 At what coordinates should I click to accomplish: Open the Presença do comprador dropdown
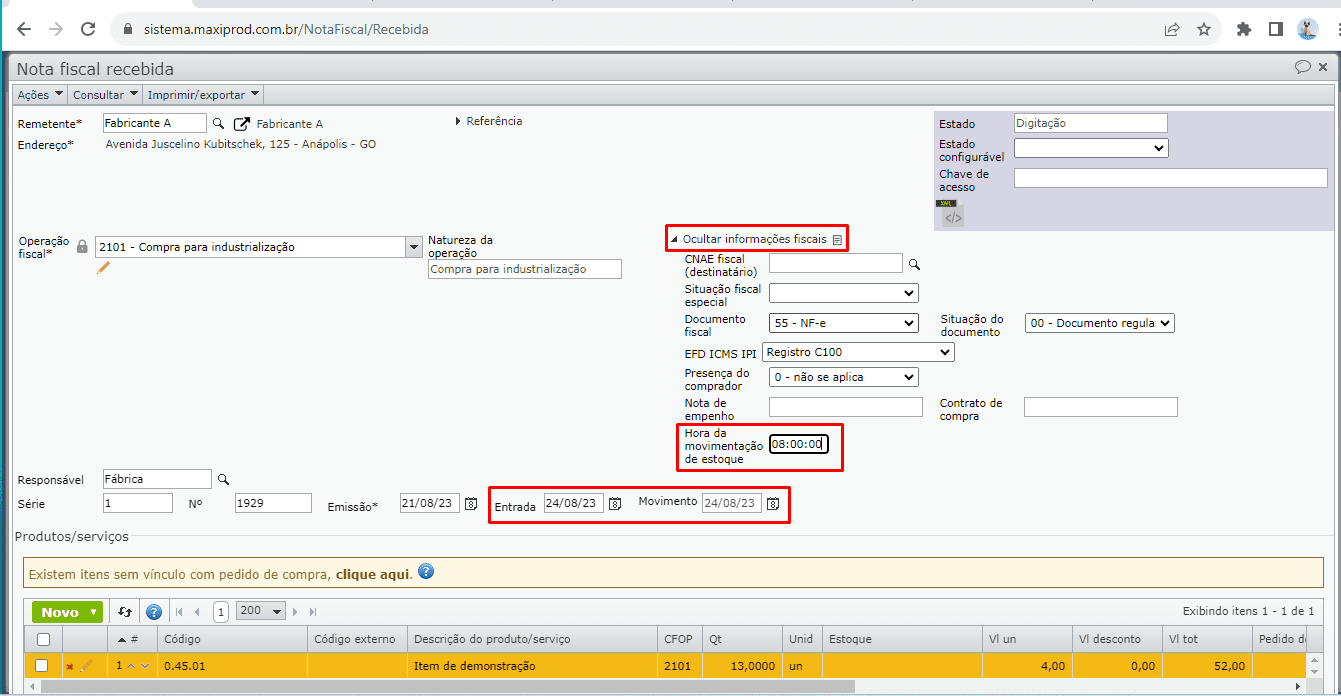(x=843, y=377)
